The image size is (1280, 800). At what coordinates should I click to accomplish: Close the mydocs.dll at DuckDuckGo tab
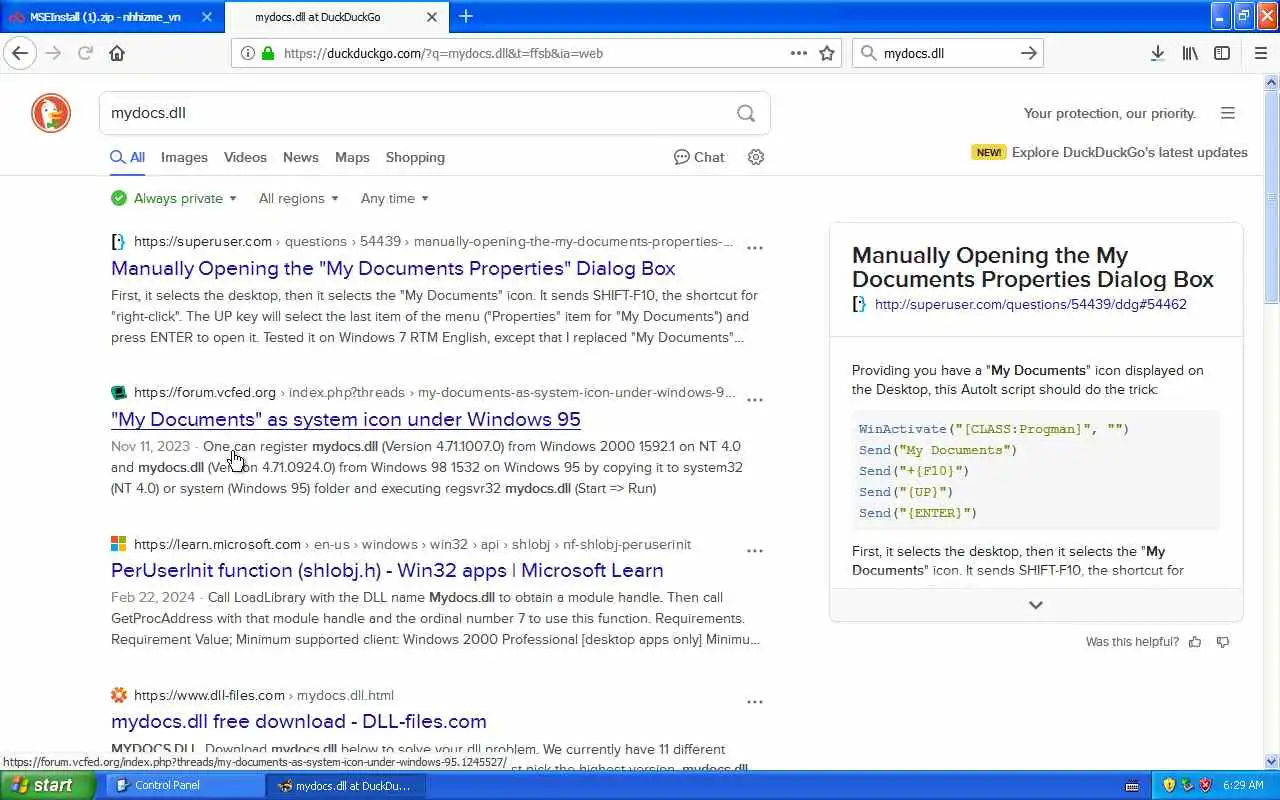432,17
